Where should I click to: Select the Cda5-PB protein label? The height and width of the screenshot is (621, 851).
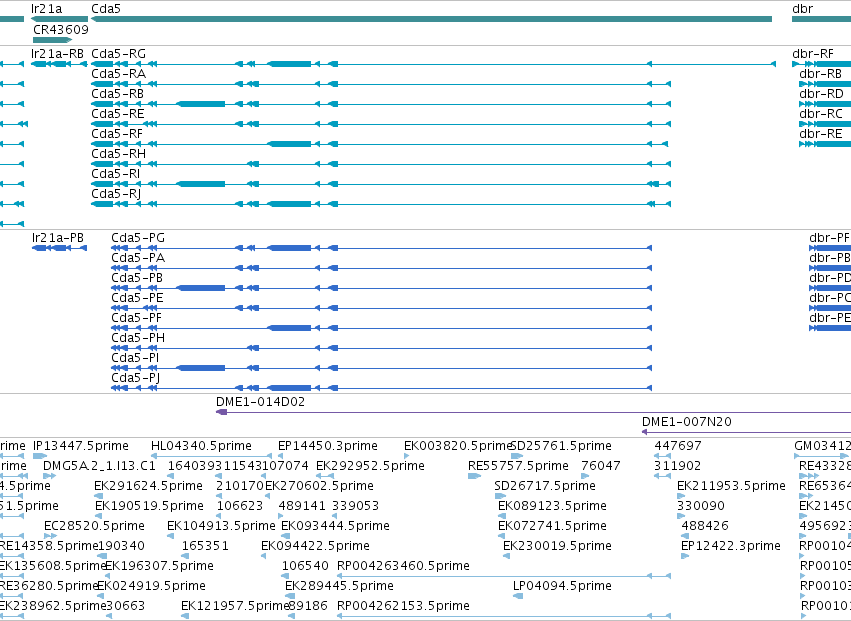tap(137, 278)
